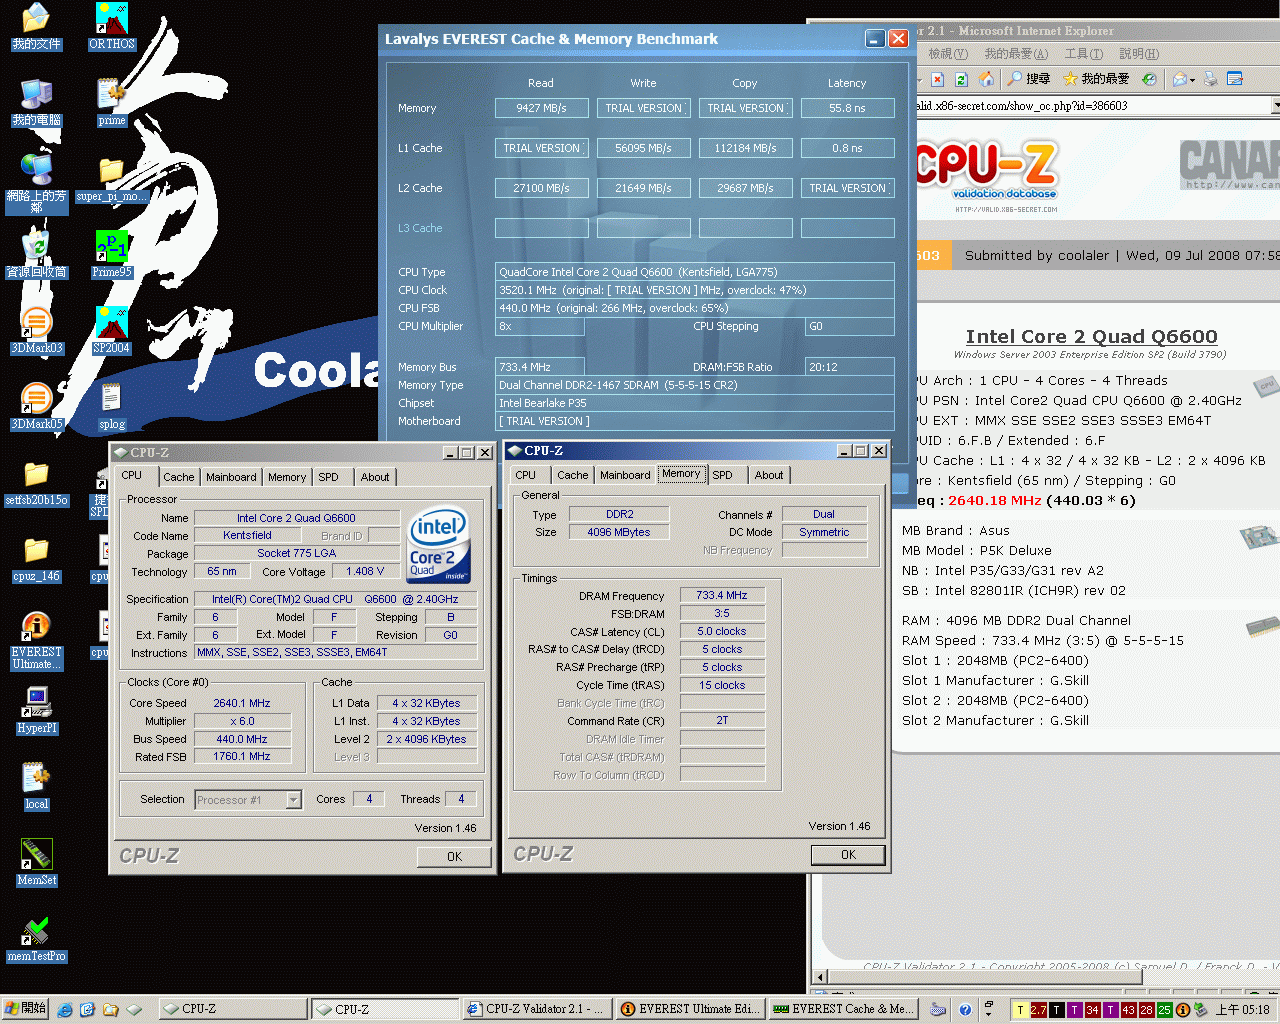Open the Selection Processor #1 dropdown

click(x=293, y=799)
